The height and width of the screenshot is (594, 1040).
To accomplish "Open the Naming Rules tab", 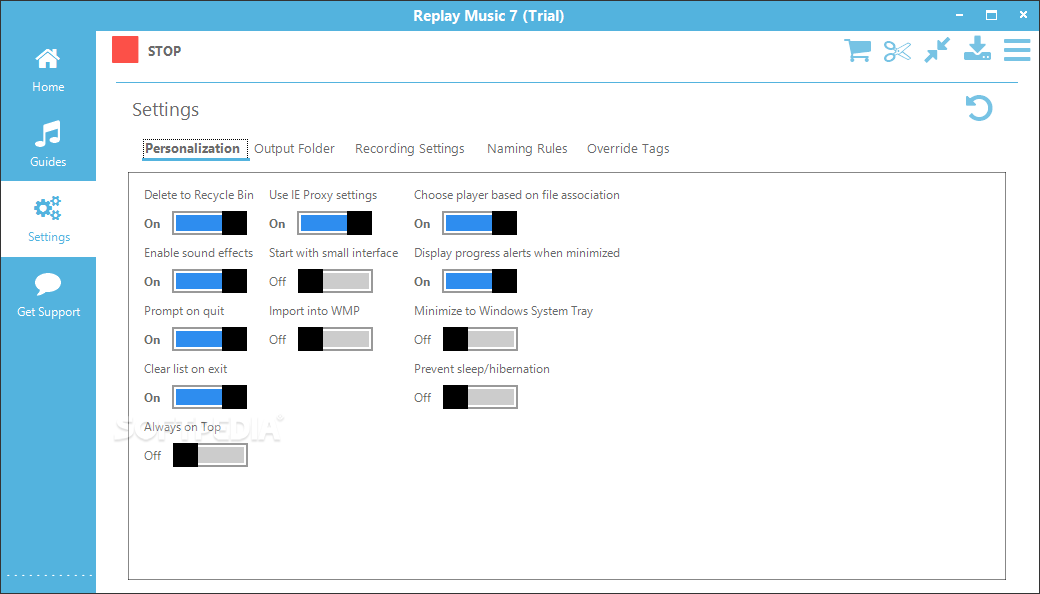I will point(527,148).
